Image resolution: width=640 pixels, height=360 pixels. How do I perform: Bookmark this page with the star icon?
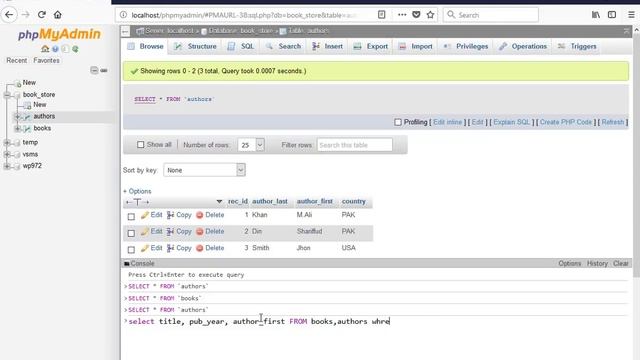click(x=430, y=15)
